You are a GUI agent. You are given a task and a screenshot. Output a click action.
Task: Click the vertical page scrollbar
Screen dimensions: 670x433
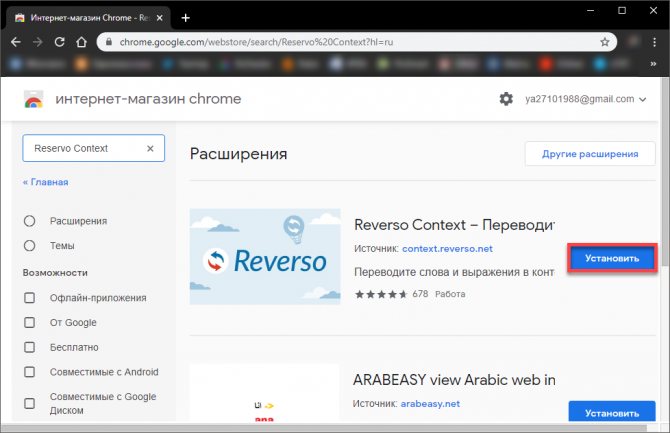coord(665,171)
